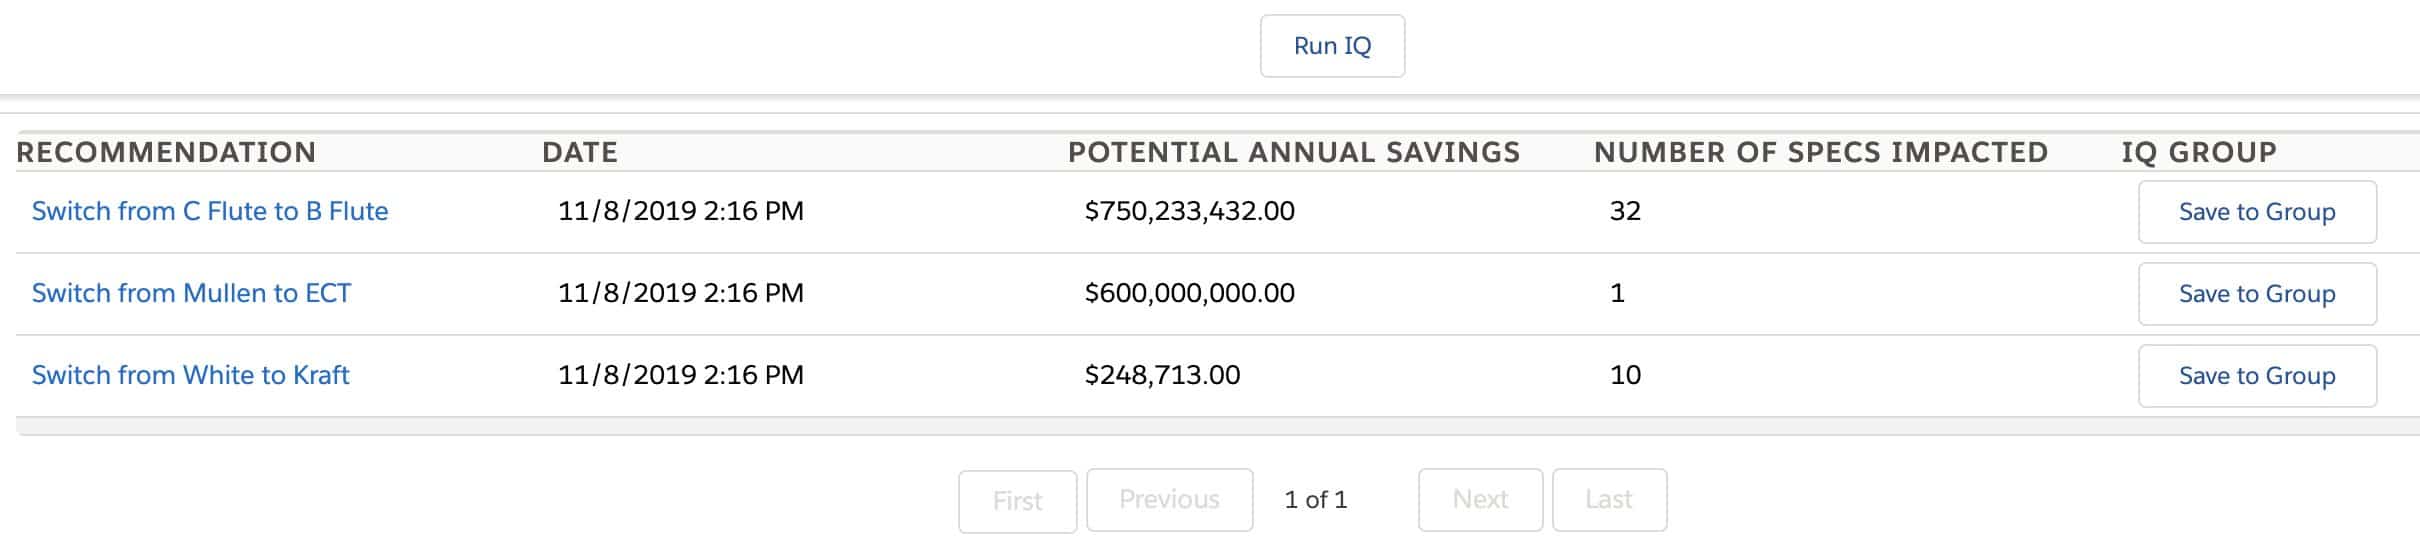This screenshot has height=556, width=2420.
Task: Go to the First page
Action: (1017, 500)
